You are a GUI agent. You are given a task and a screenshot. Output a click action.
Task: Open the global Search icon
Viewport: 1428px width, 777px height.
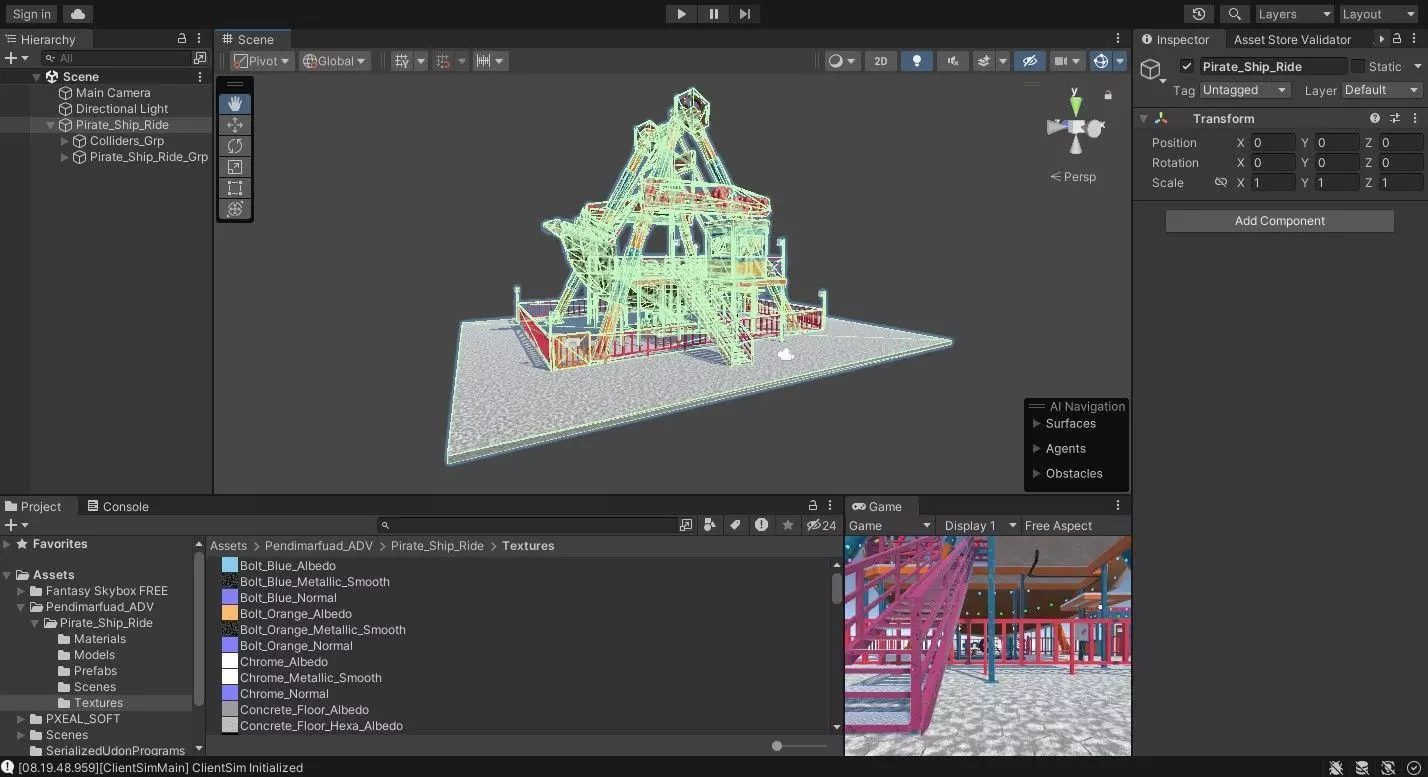[1235, 14]
